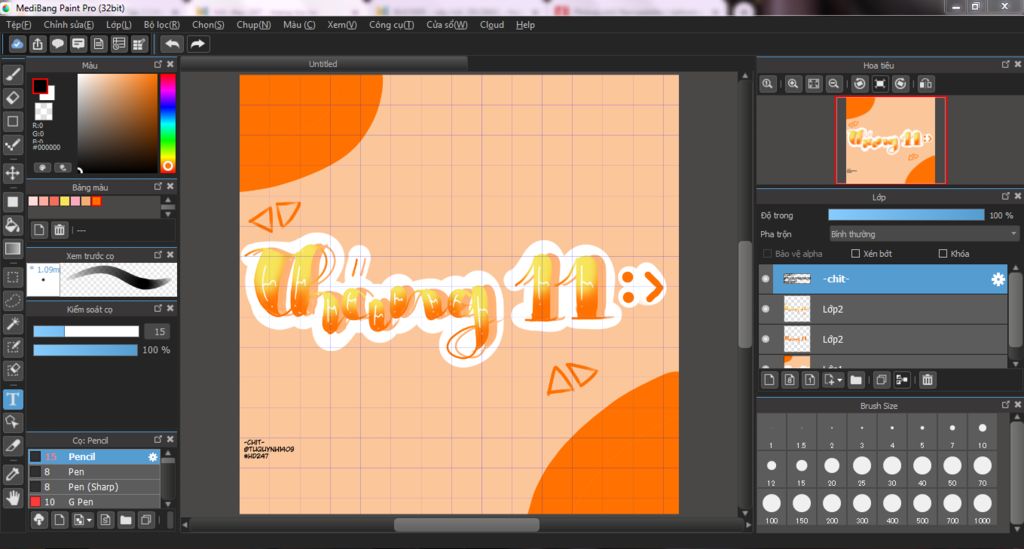Image resolution: width=1024 pixels, height=549 pixels.
Task: Adjust the Độ trong opacity slider
Action: pos(906,215)
